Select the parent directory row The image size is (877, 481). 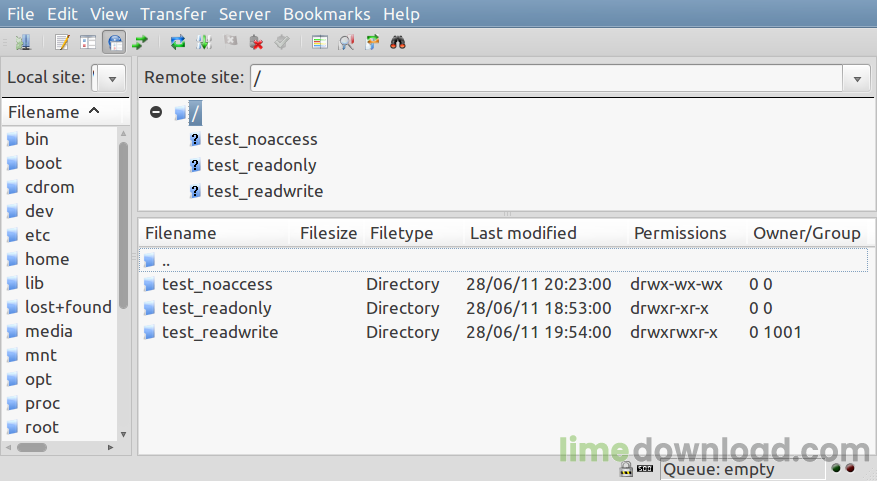coord(503,260)
